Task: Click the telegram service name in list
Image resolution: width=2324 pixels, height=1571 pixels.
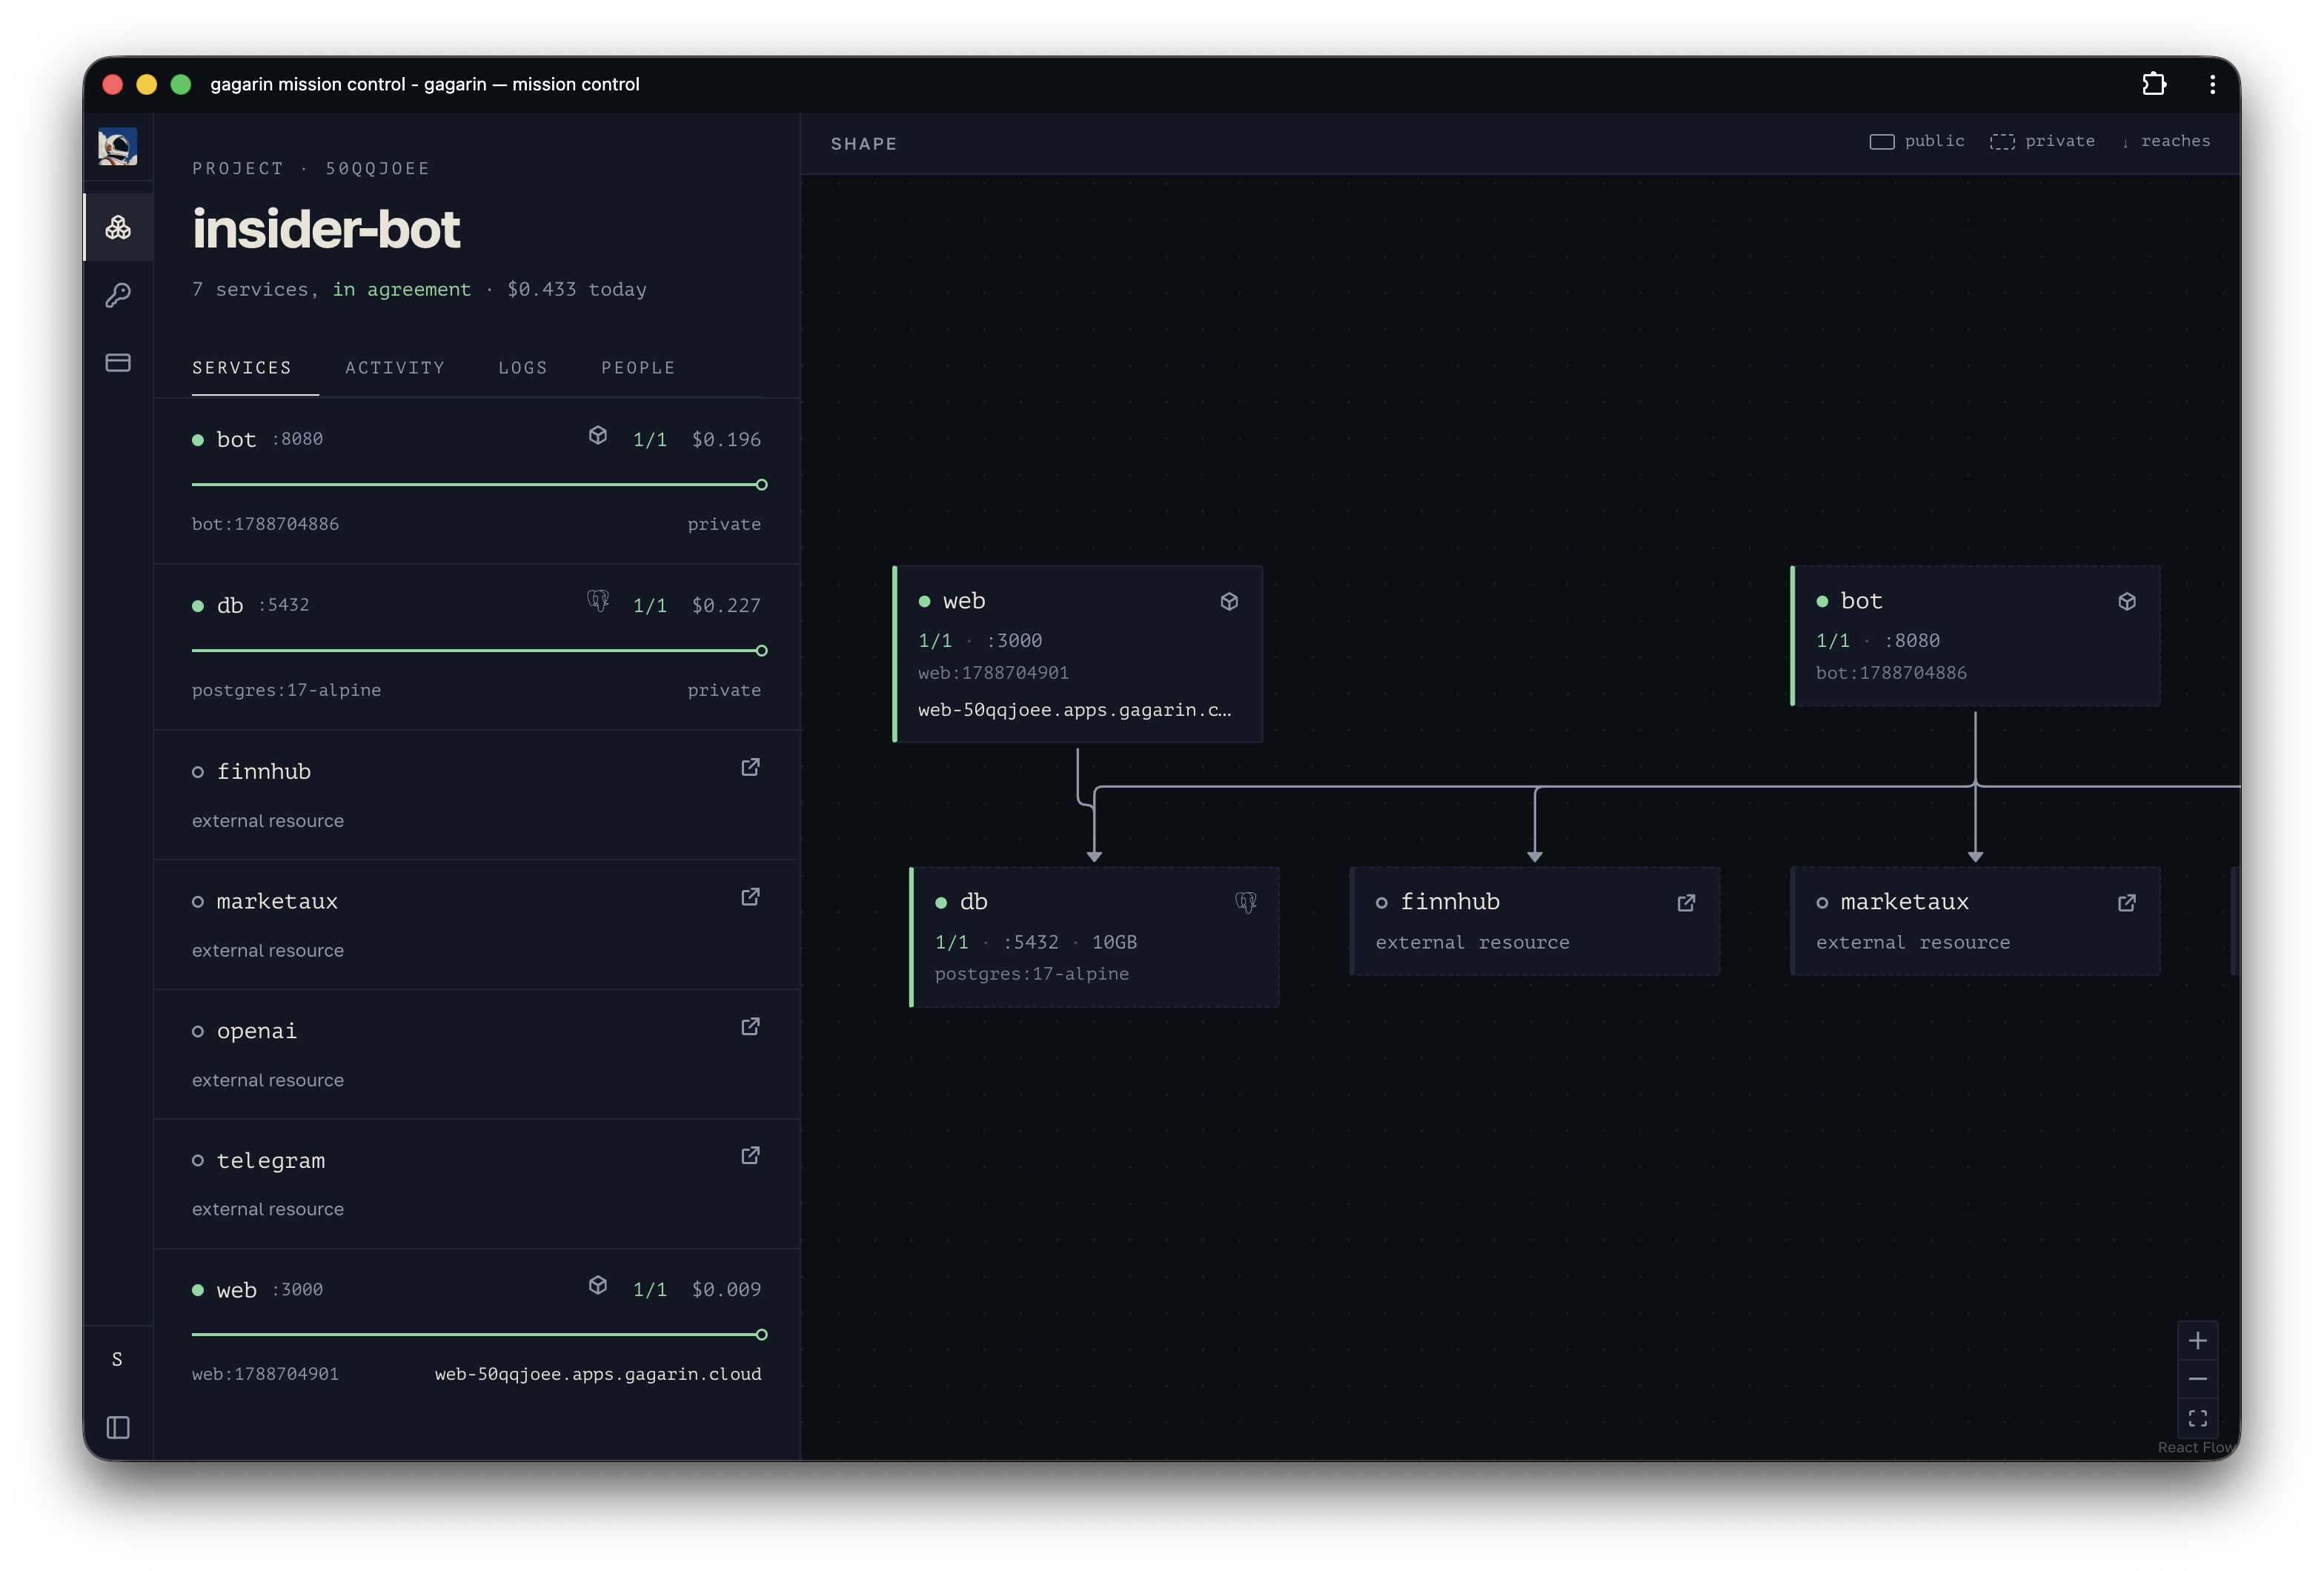Action: click(271, 1161)
